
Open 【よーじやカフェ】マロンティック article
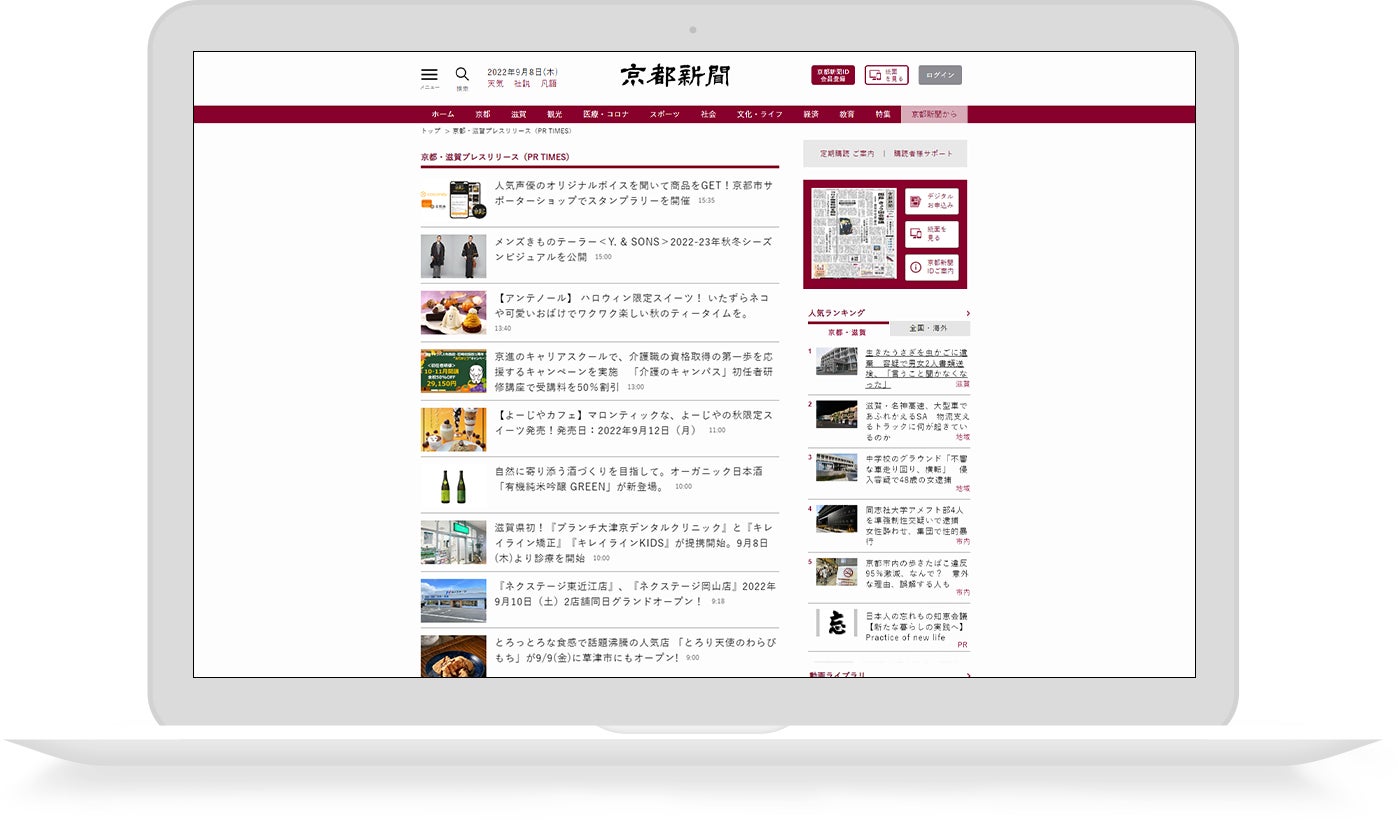[634, 422]
